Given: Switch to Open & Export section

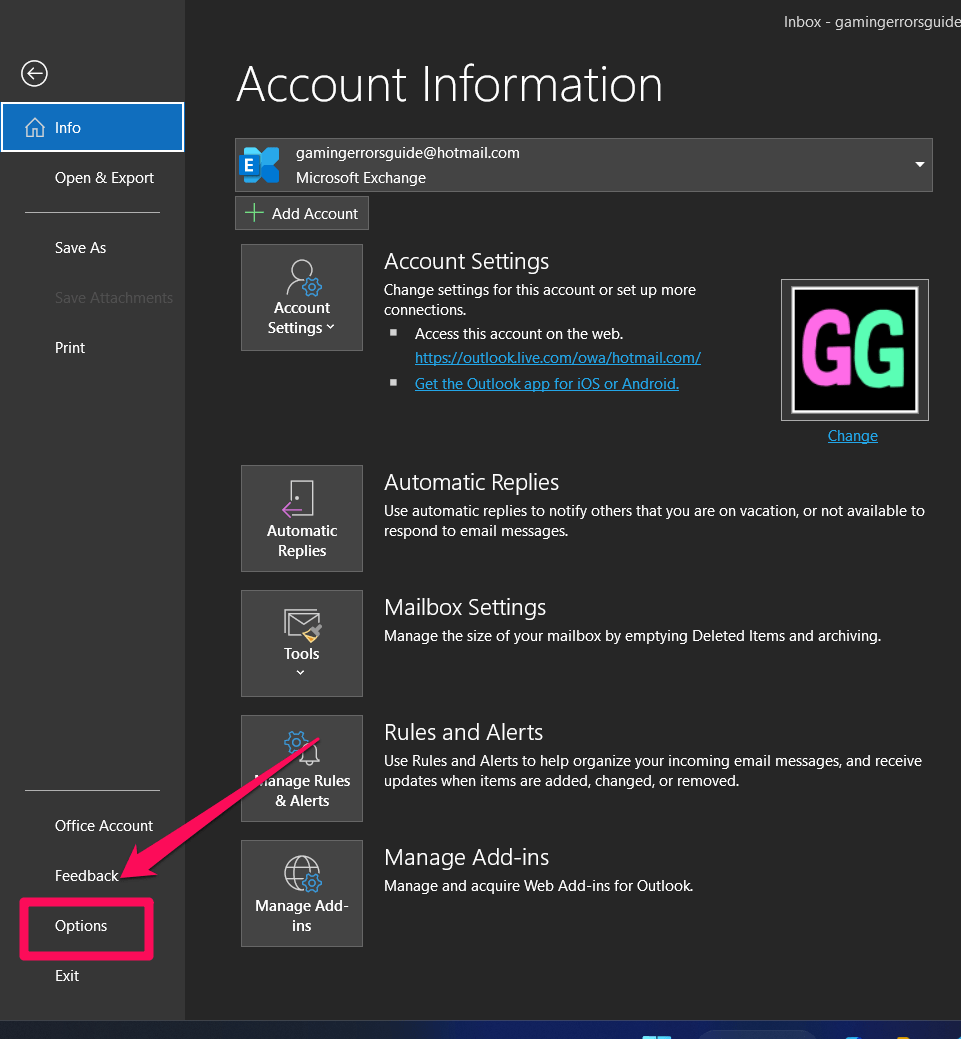Looking at the screenshot, I should coord(104,177).
